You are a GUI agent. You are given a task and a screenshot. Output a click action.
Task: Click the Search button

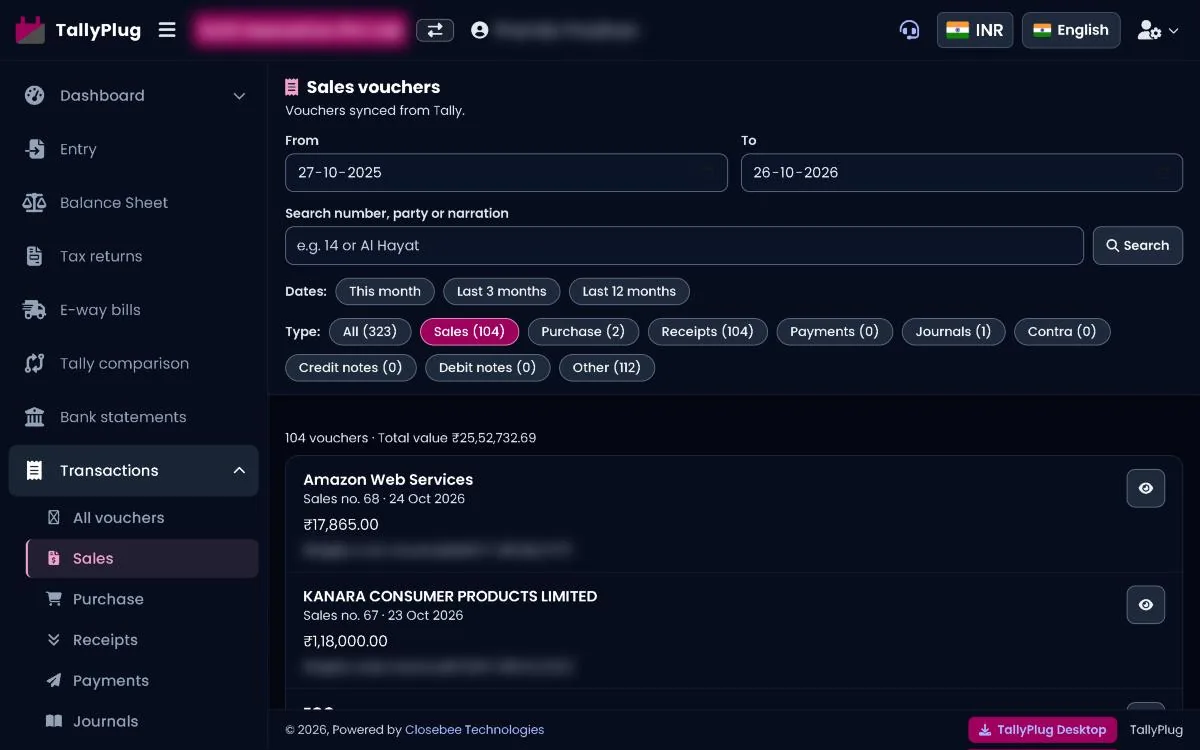[1137, 246]
